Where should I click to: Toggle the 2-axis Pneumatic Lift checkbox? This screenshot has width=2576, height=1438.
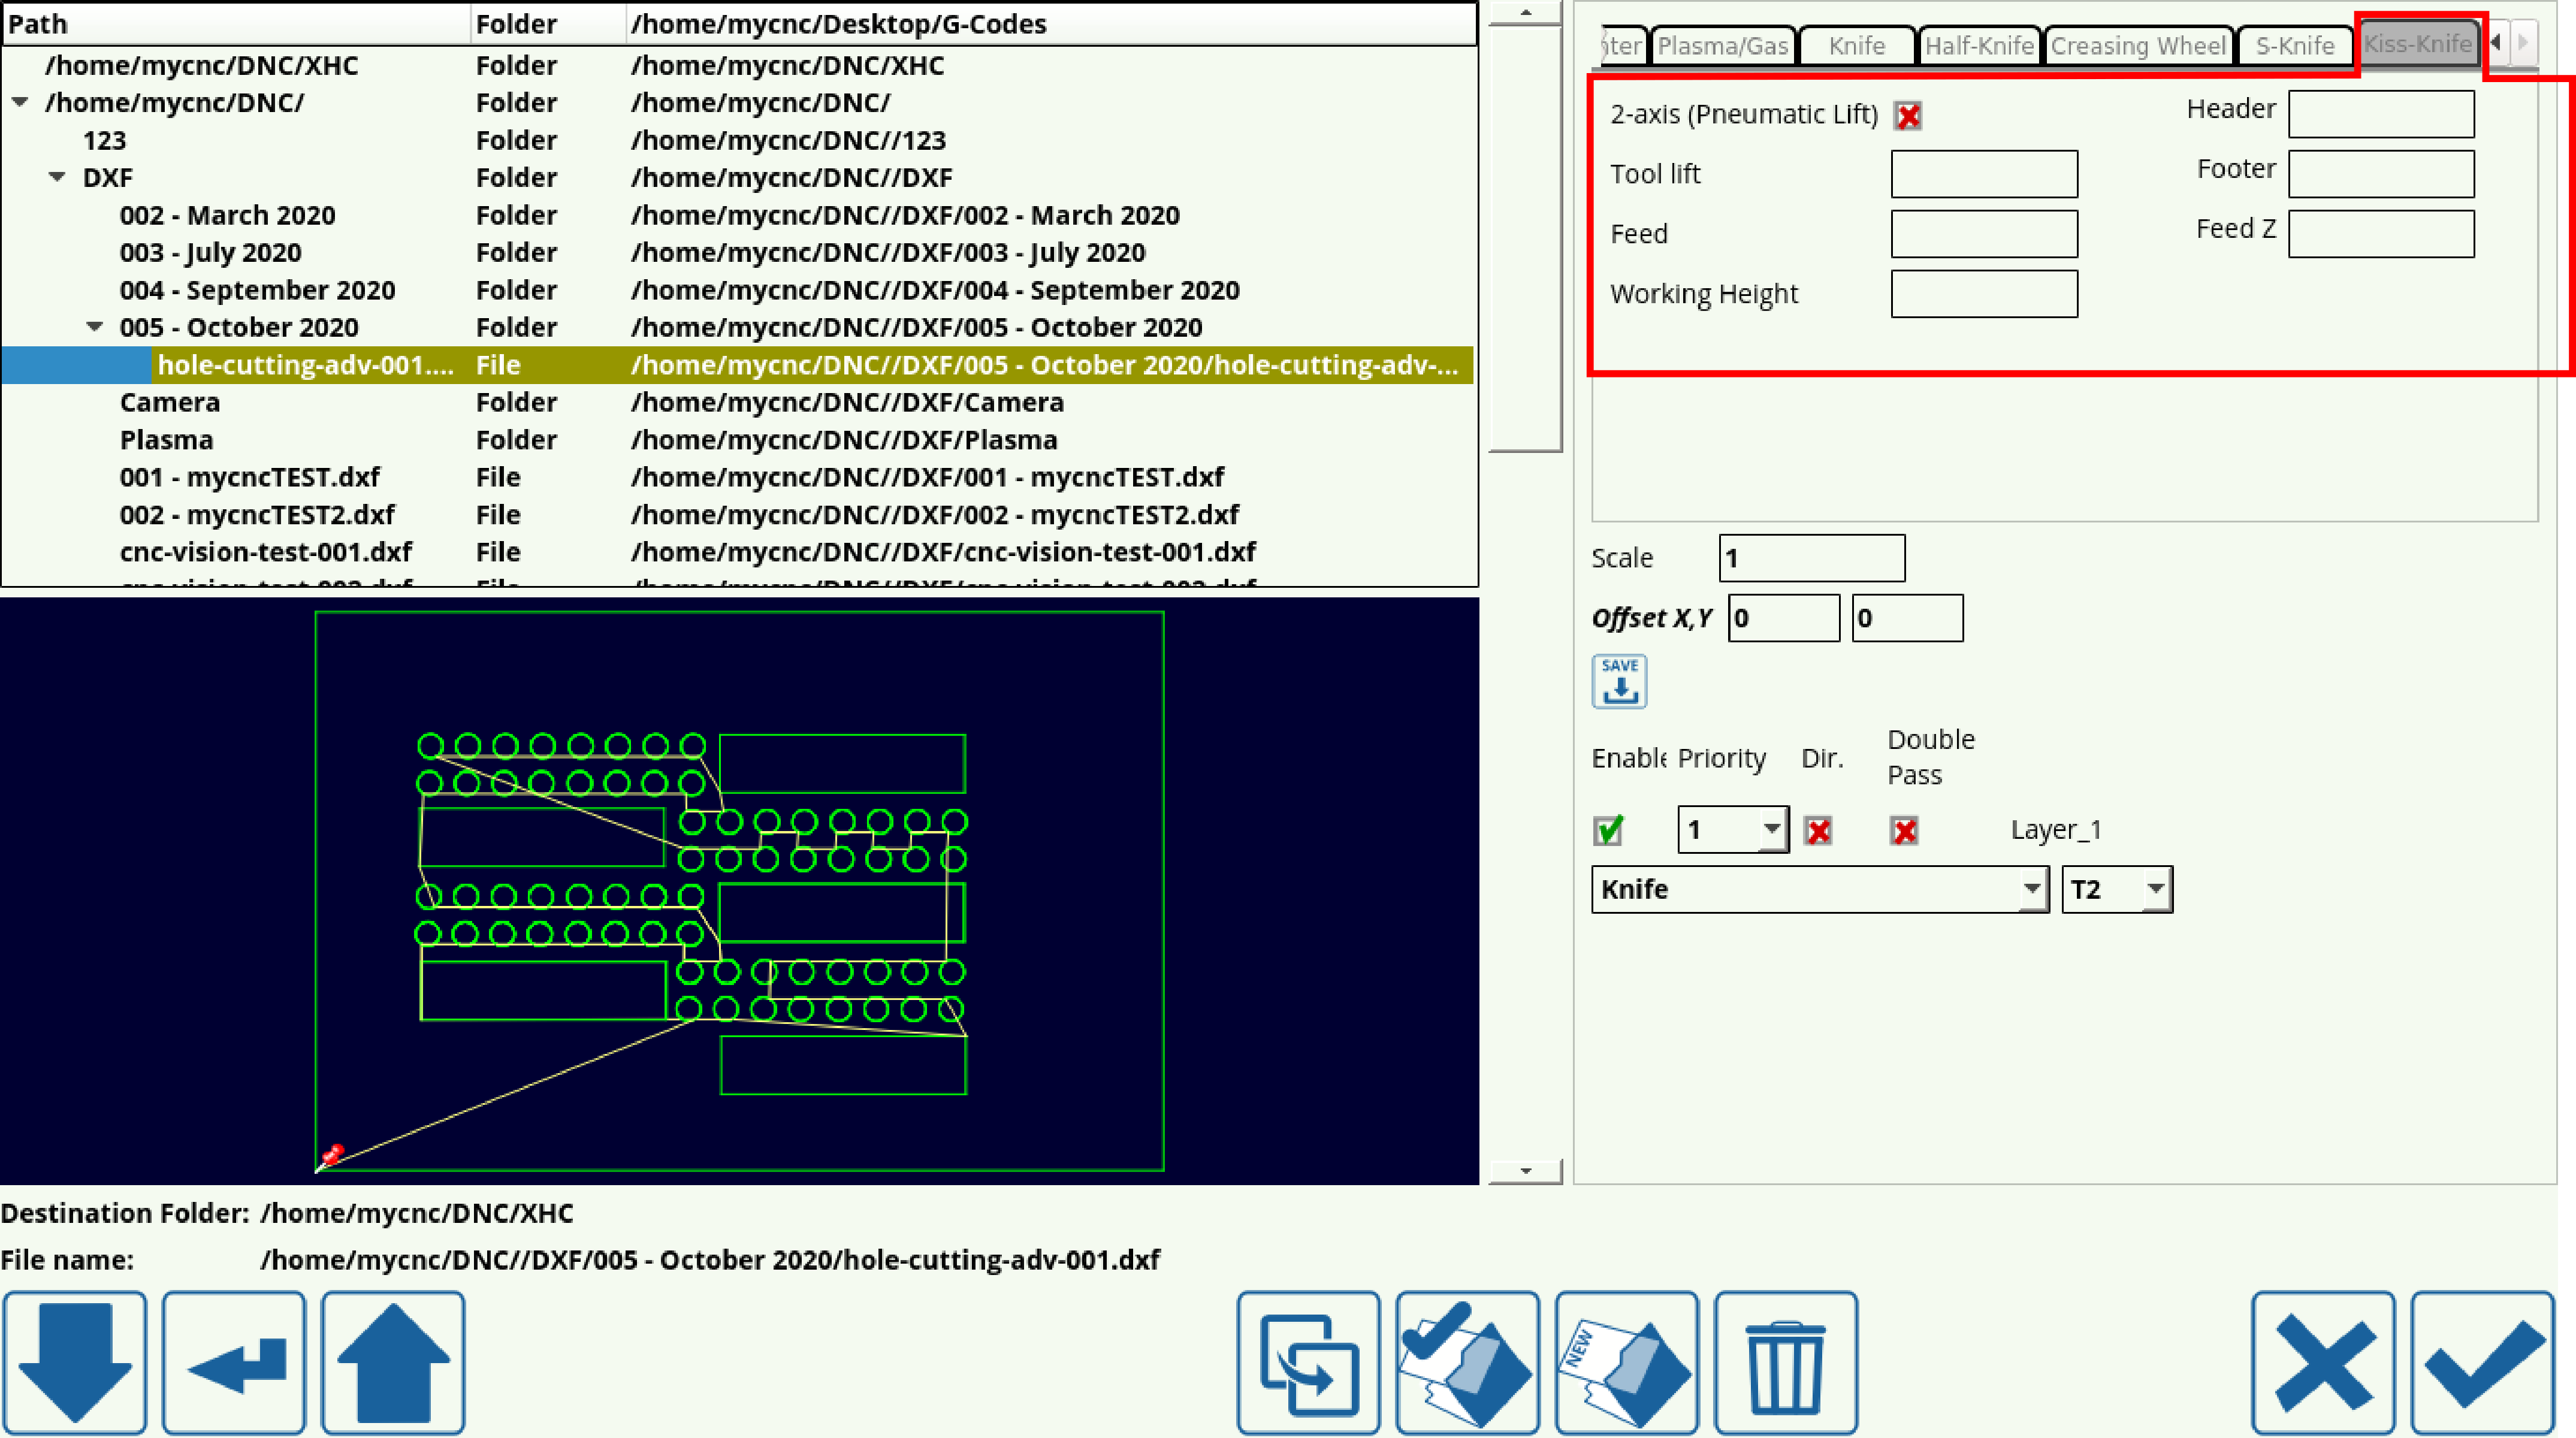[x=1907, y=116]
